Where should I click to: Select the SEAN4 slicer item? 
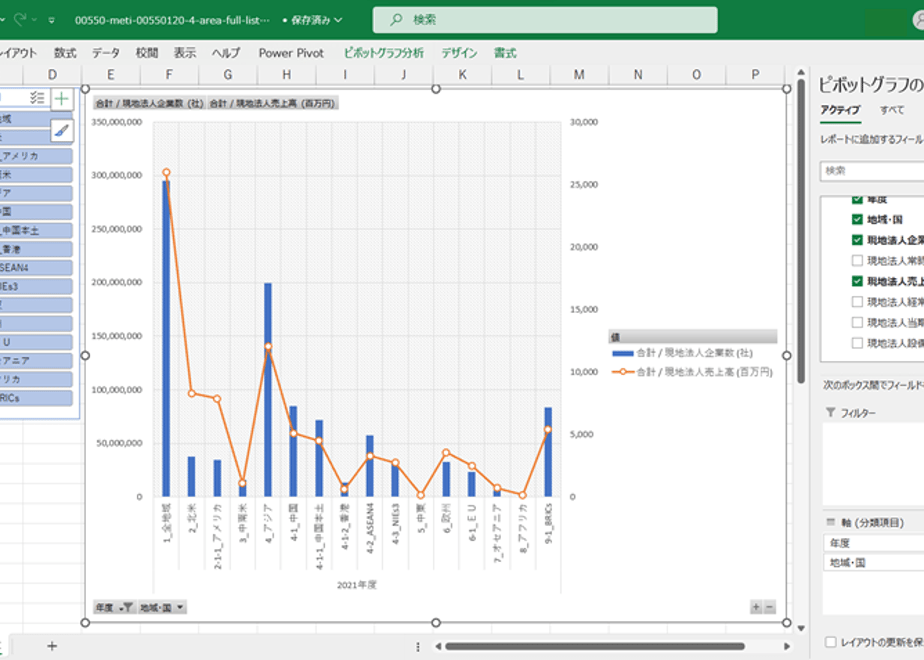tap(35, 268)
